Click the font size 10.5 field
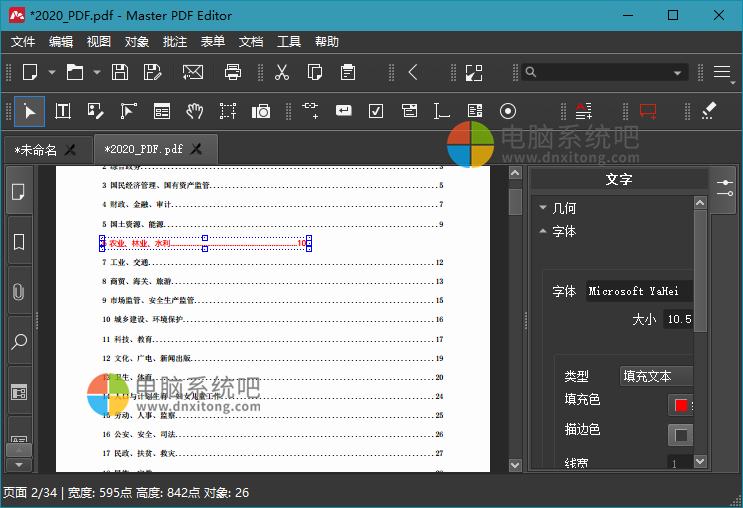 pyautogui.click(x=678, y=319)
